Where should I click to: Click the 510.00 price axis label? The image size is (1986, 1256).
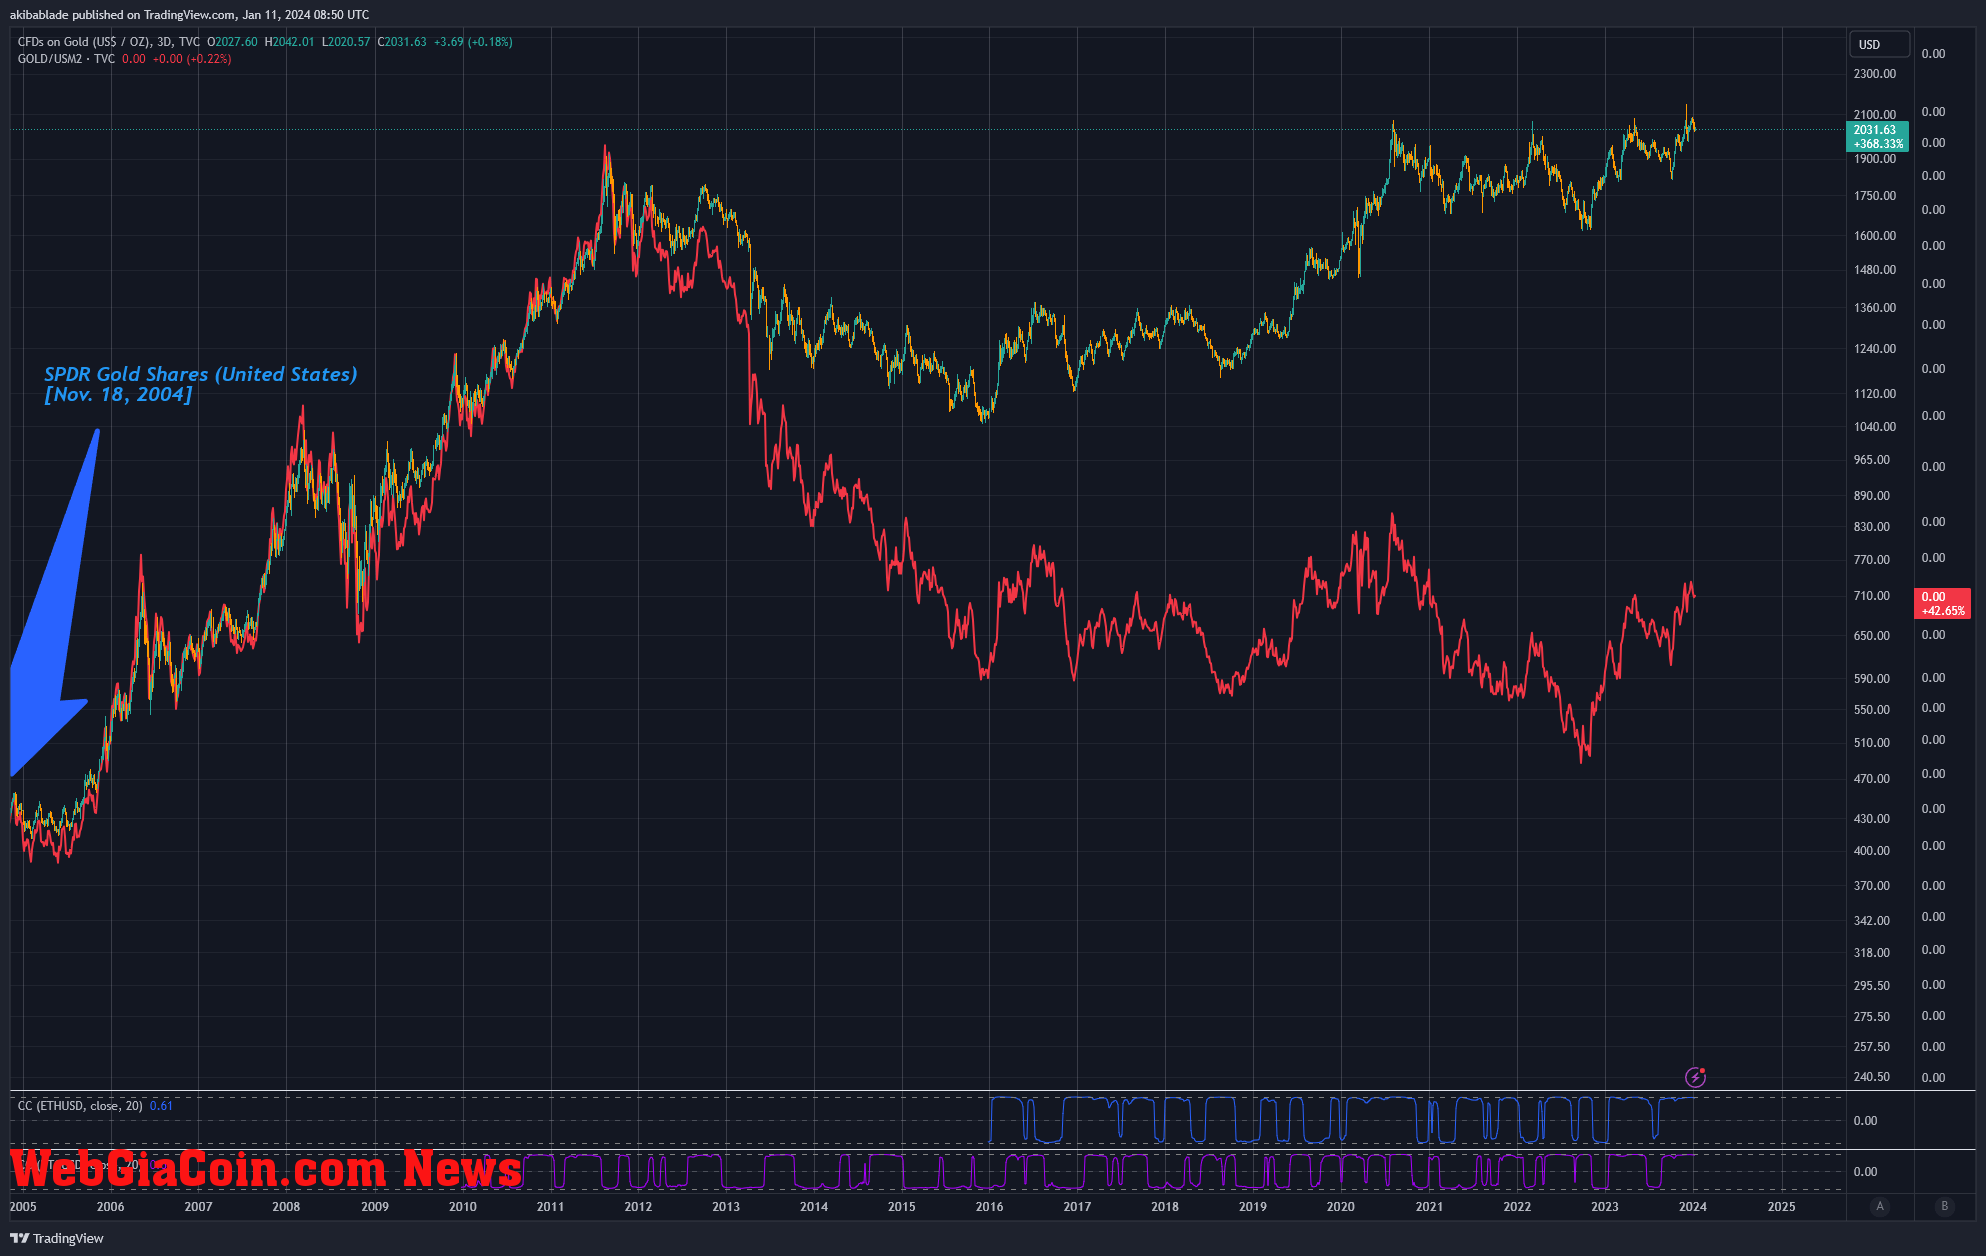pyautogui.click(x=1872, y=743)
